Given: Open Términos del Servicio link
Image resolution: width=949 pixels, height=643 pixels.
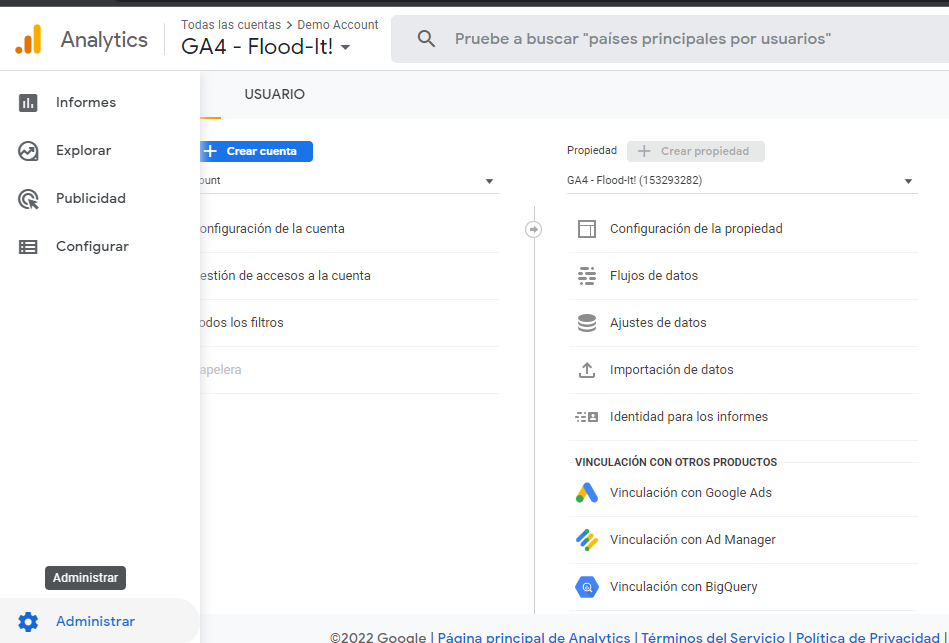Looking at the screenshot, I should (713, 637).
